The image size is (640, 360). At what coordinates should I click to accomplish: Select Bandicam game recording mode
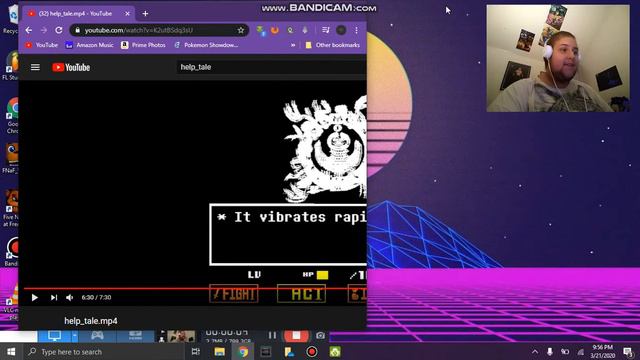click(97, 336)
